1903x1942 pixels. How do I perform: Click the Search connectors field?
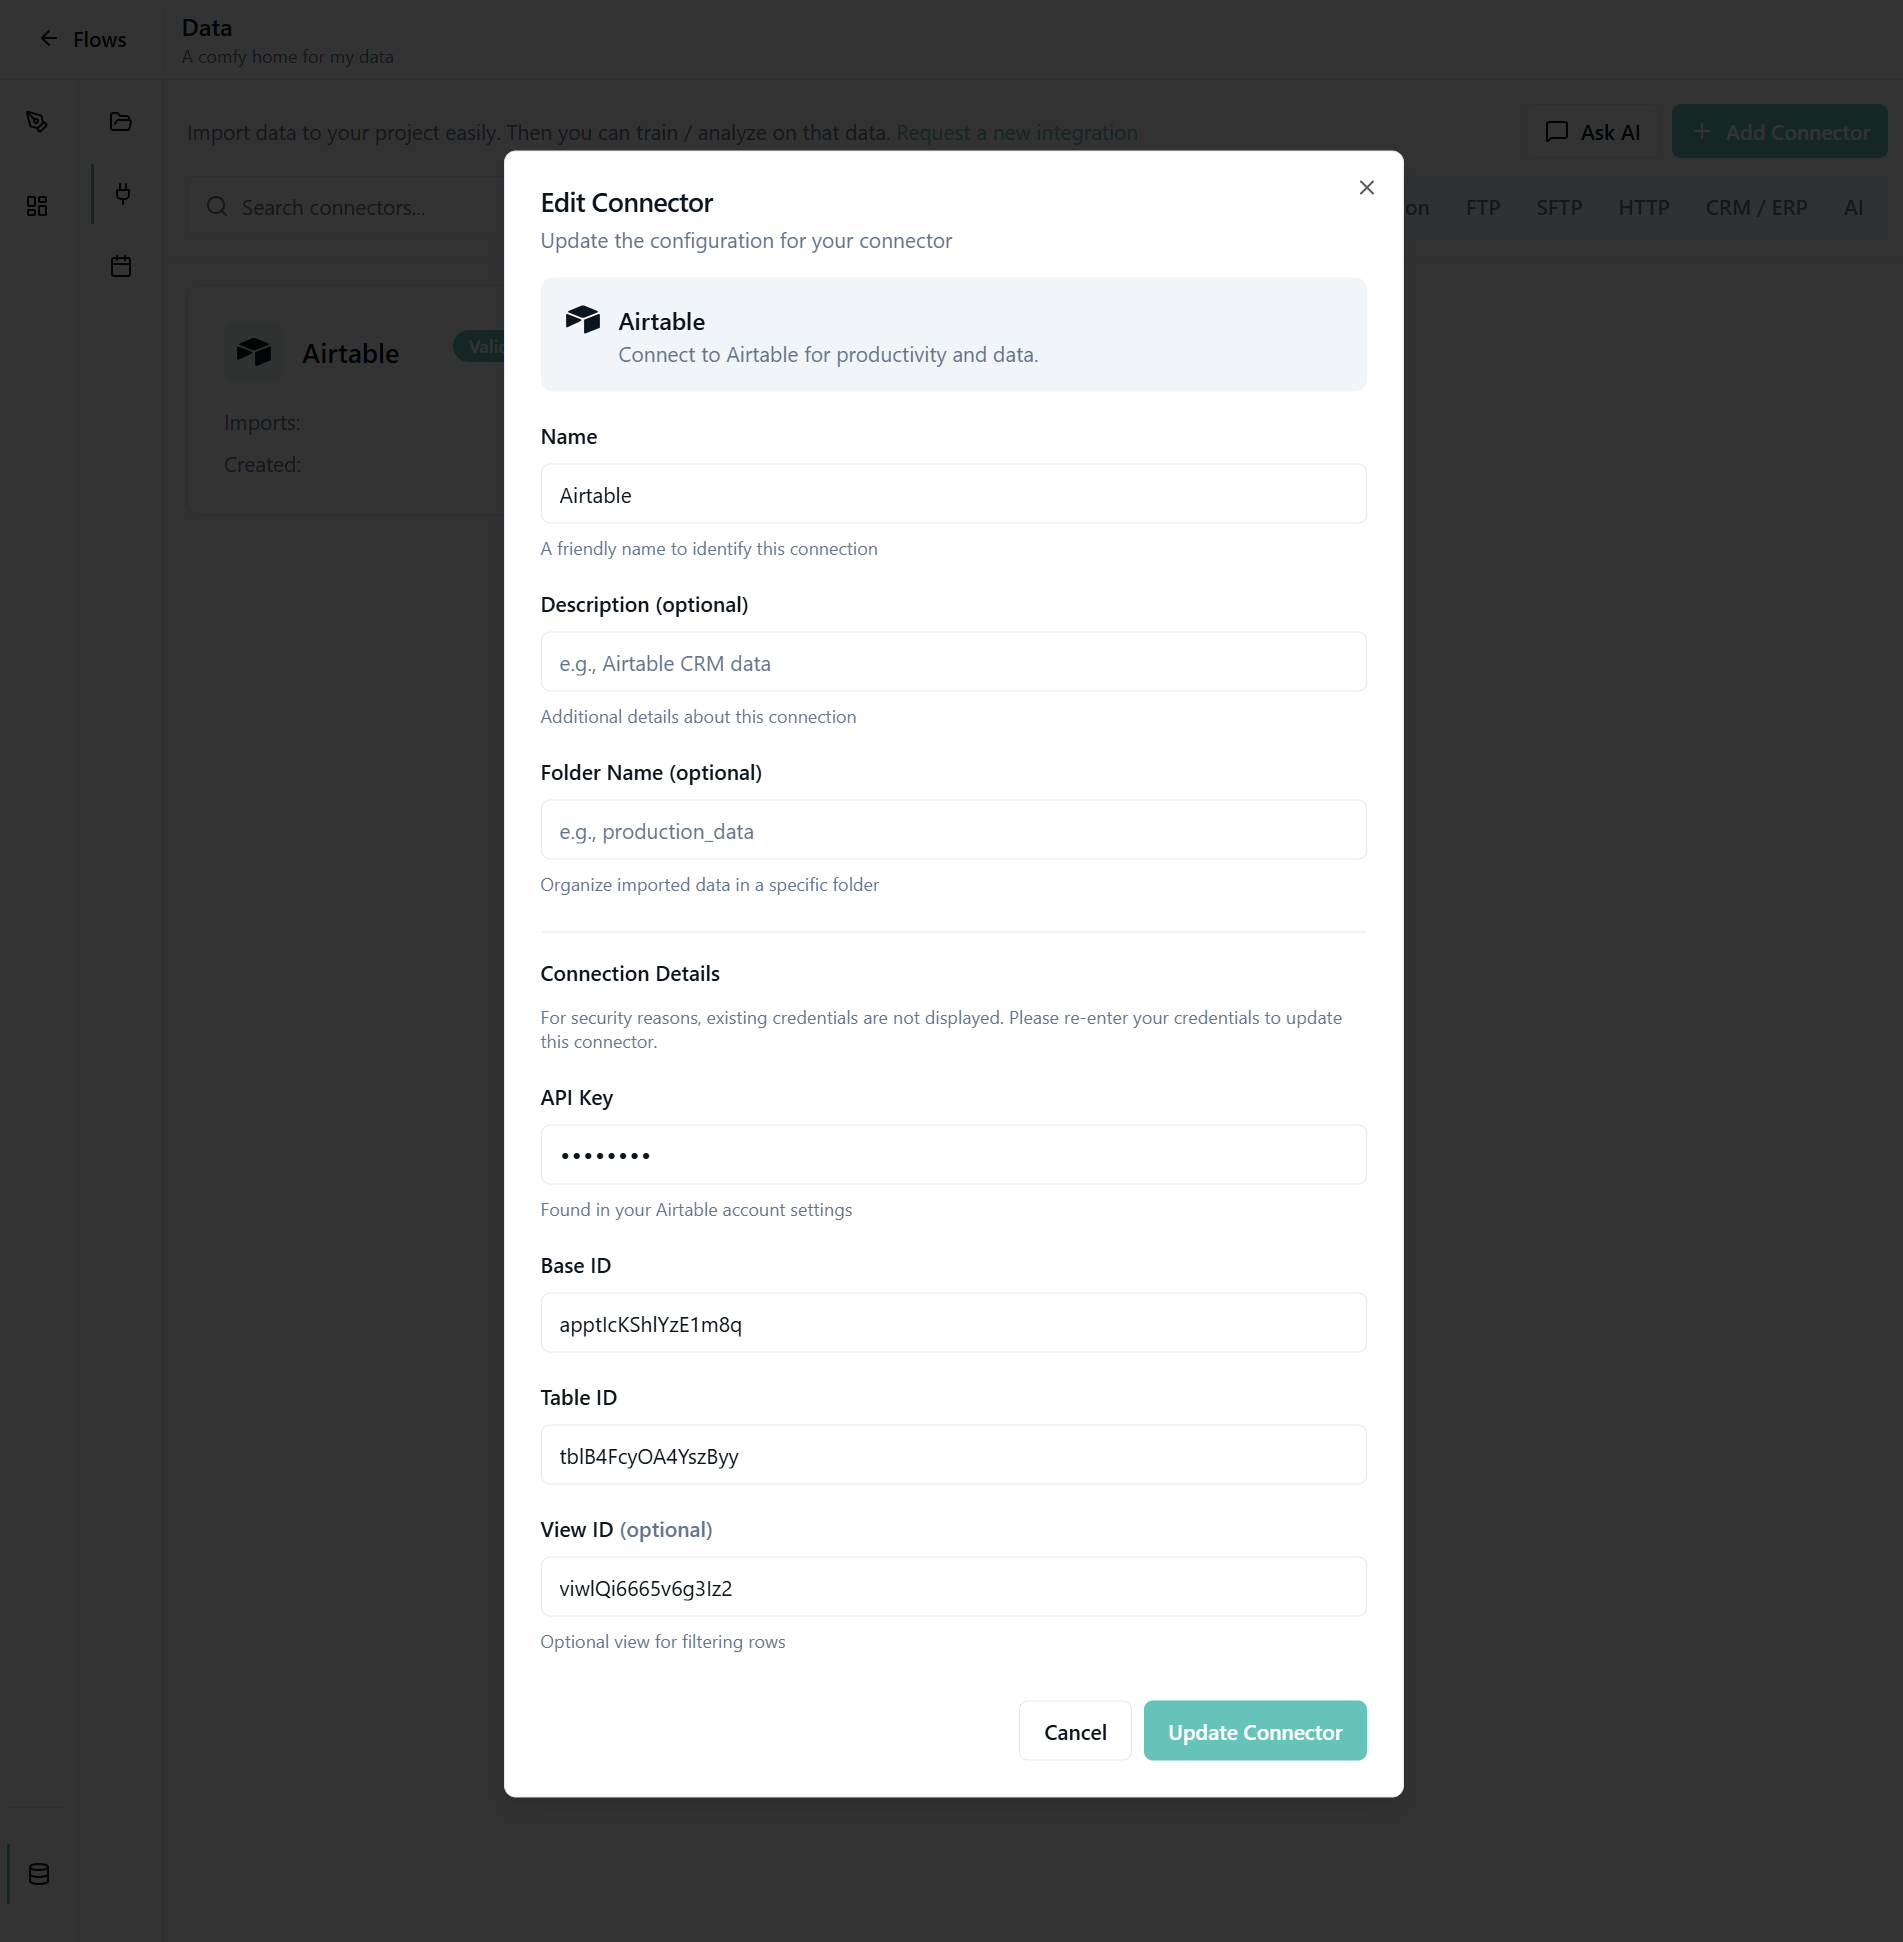[360, 208]
